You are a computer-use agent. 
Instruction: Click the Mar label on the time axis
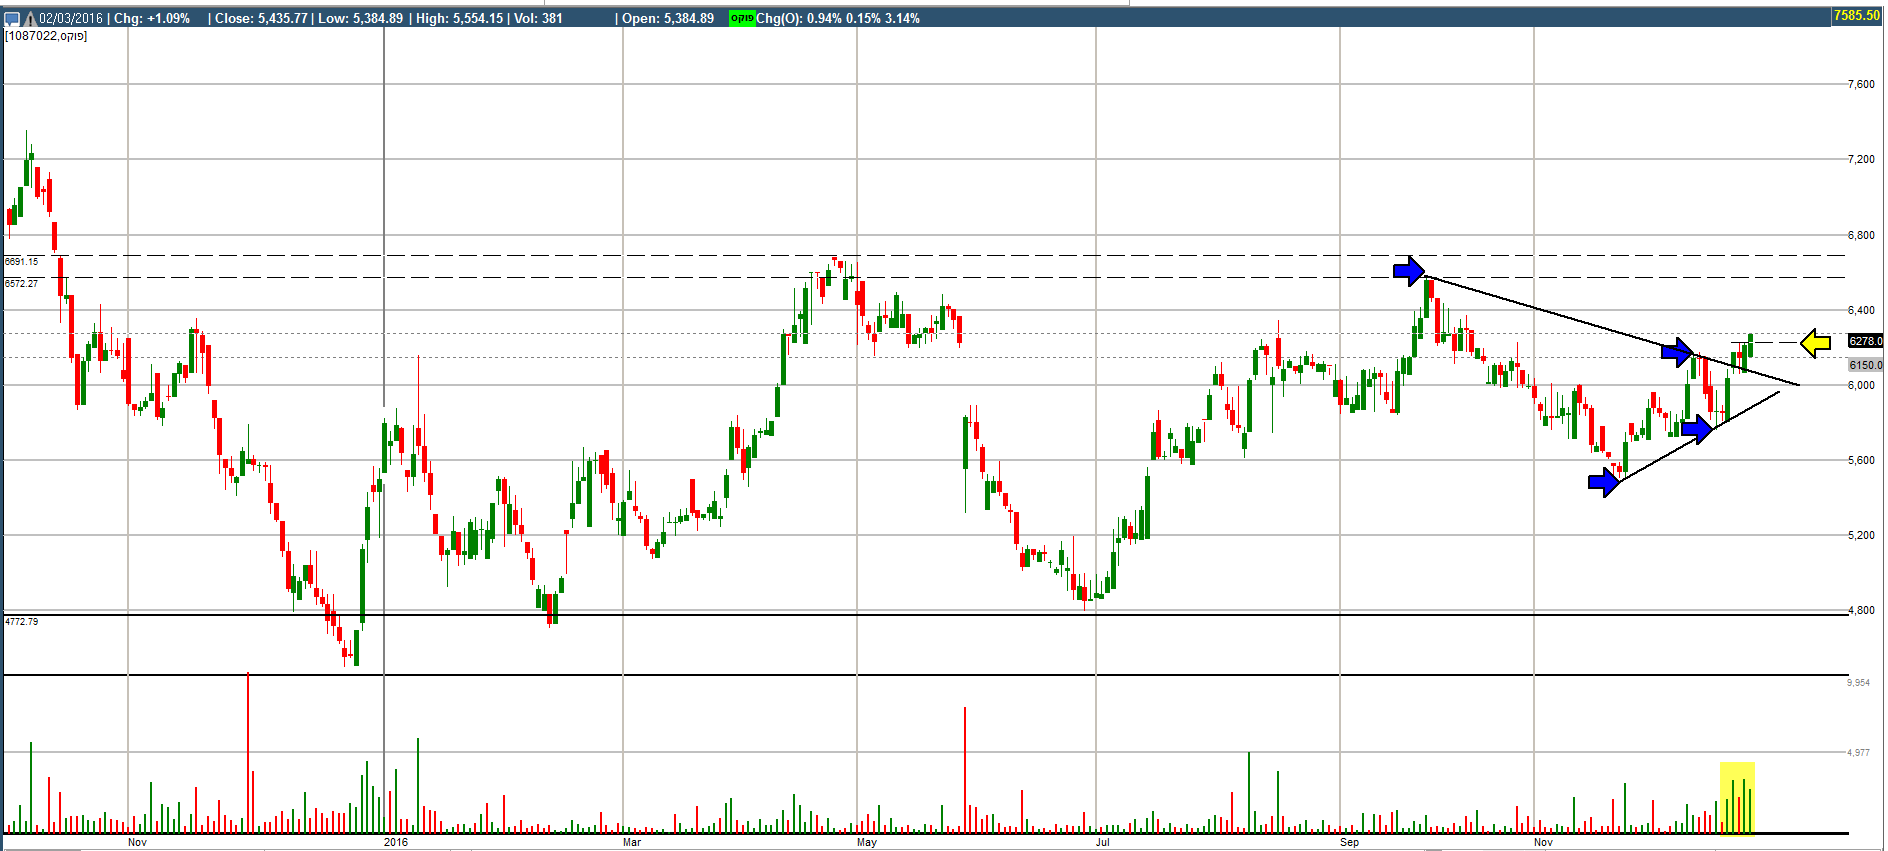pyautogui.click(x=632, y=842)
